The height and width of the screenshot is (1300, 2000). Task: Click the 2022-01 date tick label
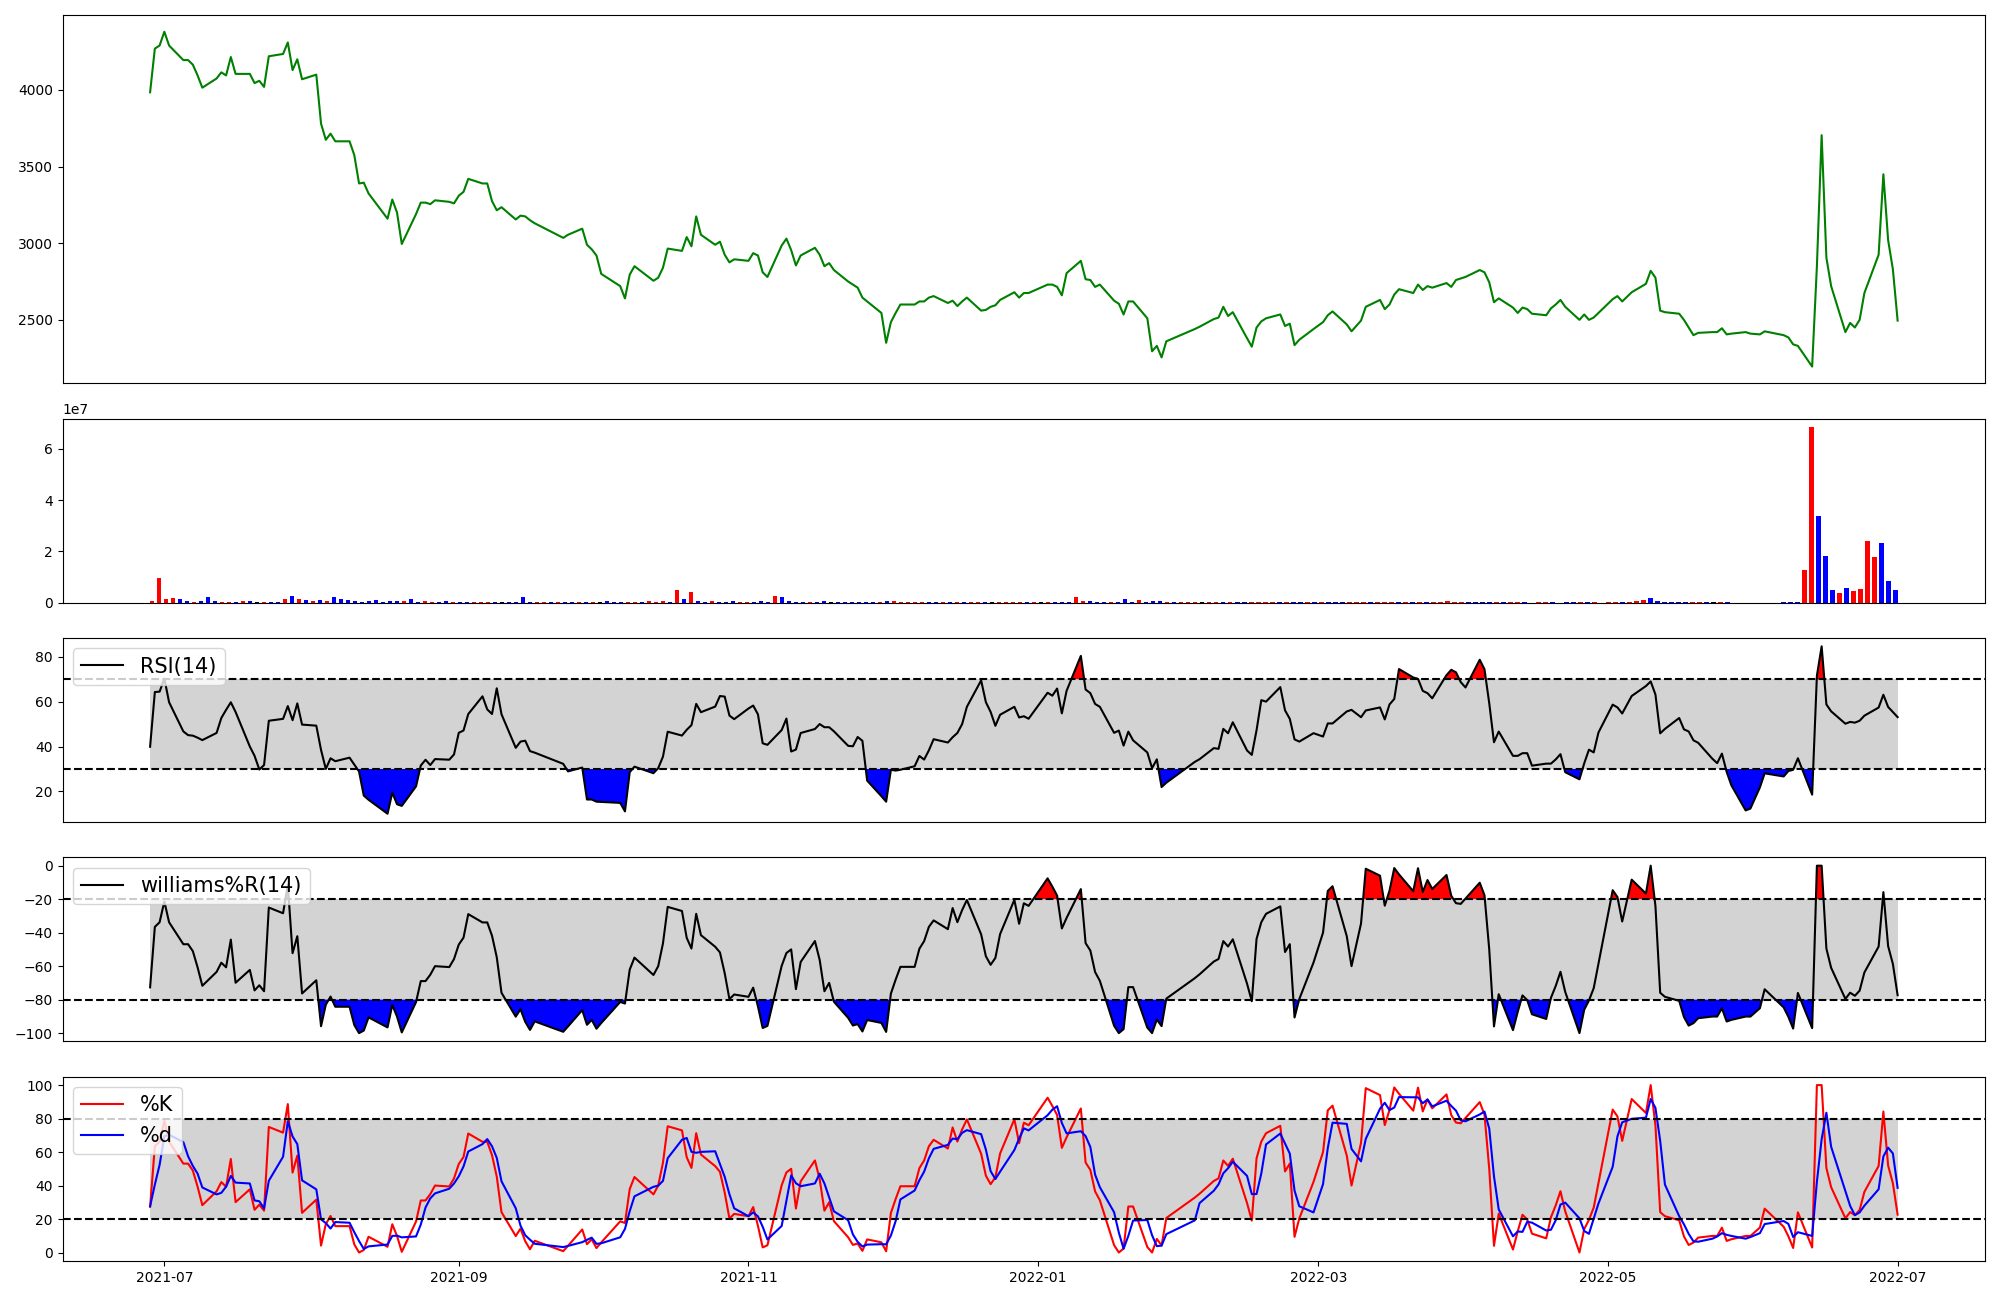pyautogui.click(x=1038, y=1277)
